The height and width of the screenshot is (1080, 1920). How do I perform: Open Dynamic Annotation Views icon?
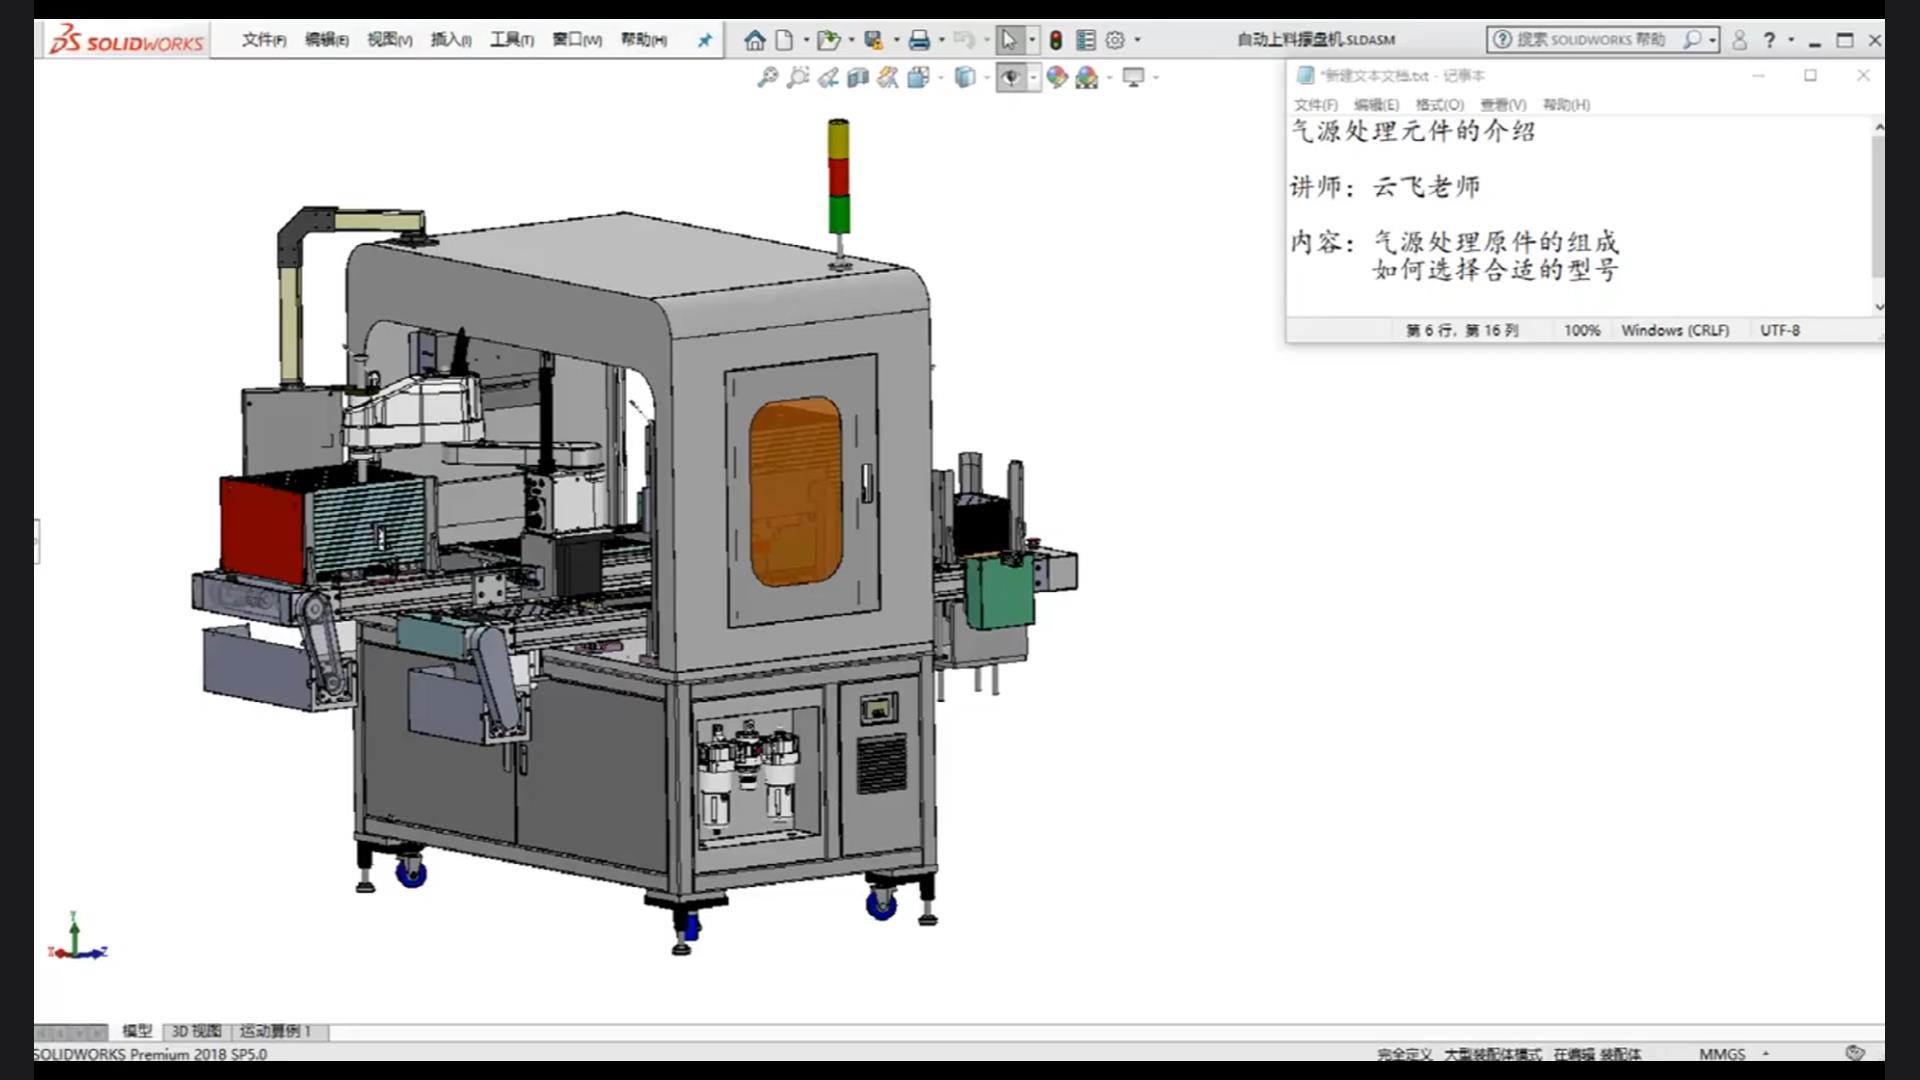point(888,77)
